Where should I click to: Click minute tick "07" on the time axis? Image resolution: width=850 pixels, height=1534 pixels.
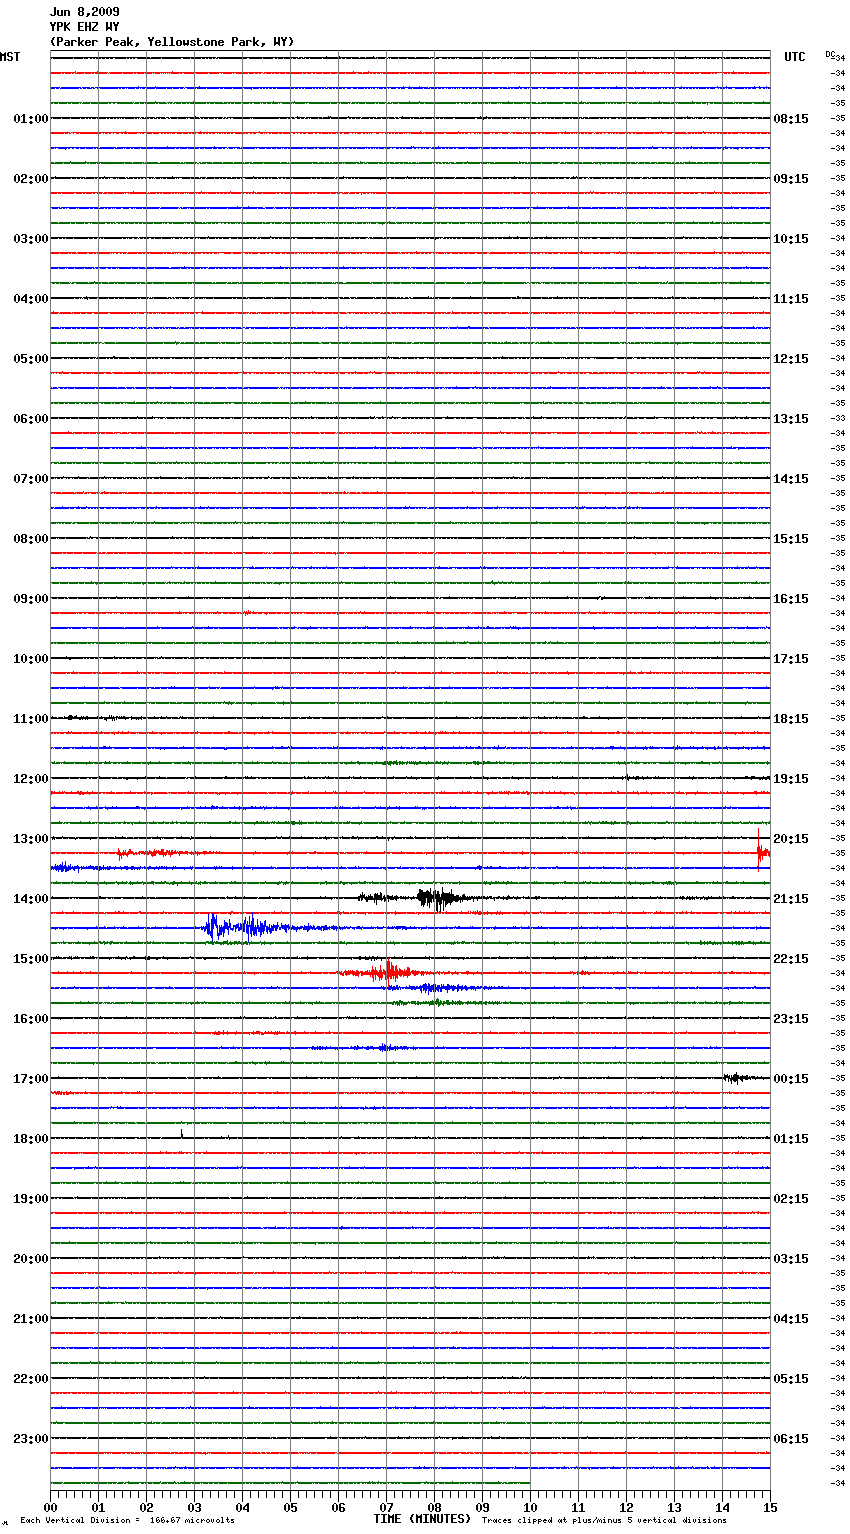pos(386,1507)
